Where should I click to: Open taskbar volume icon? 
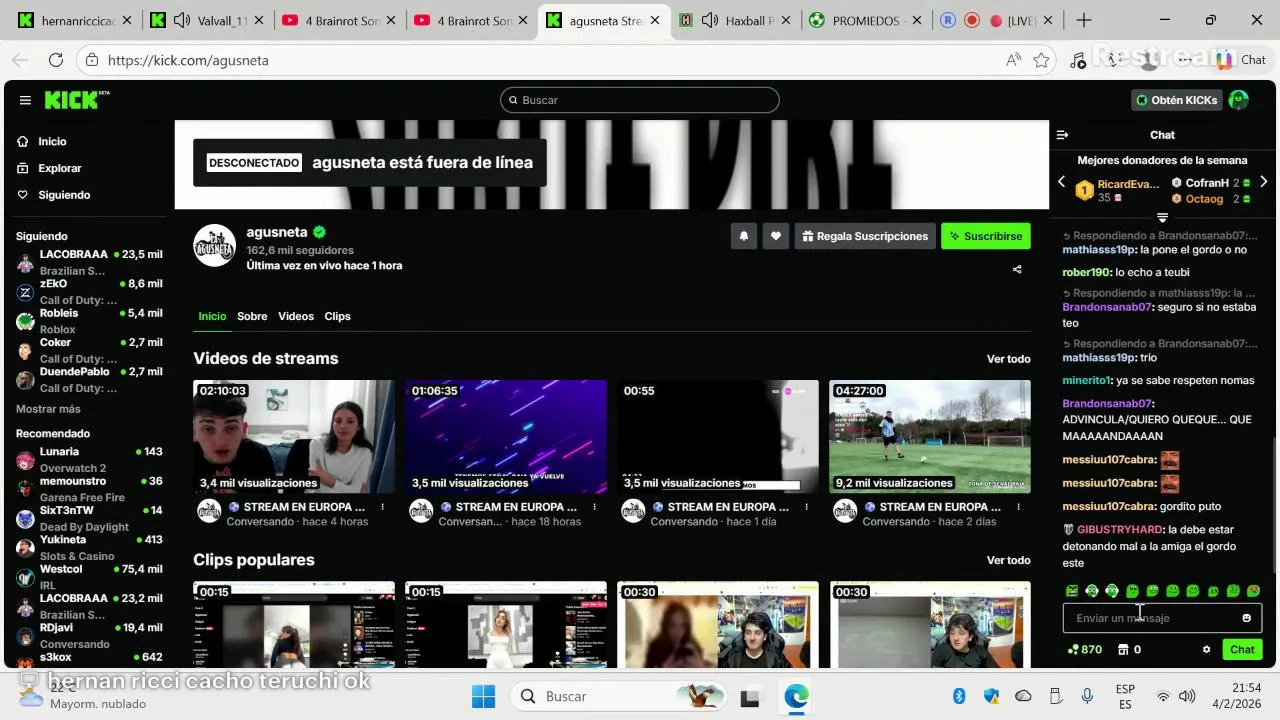coord(1187,696)
